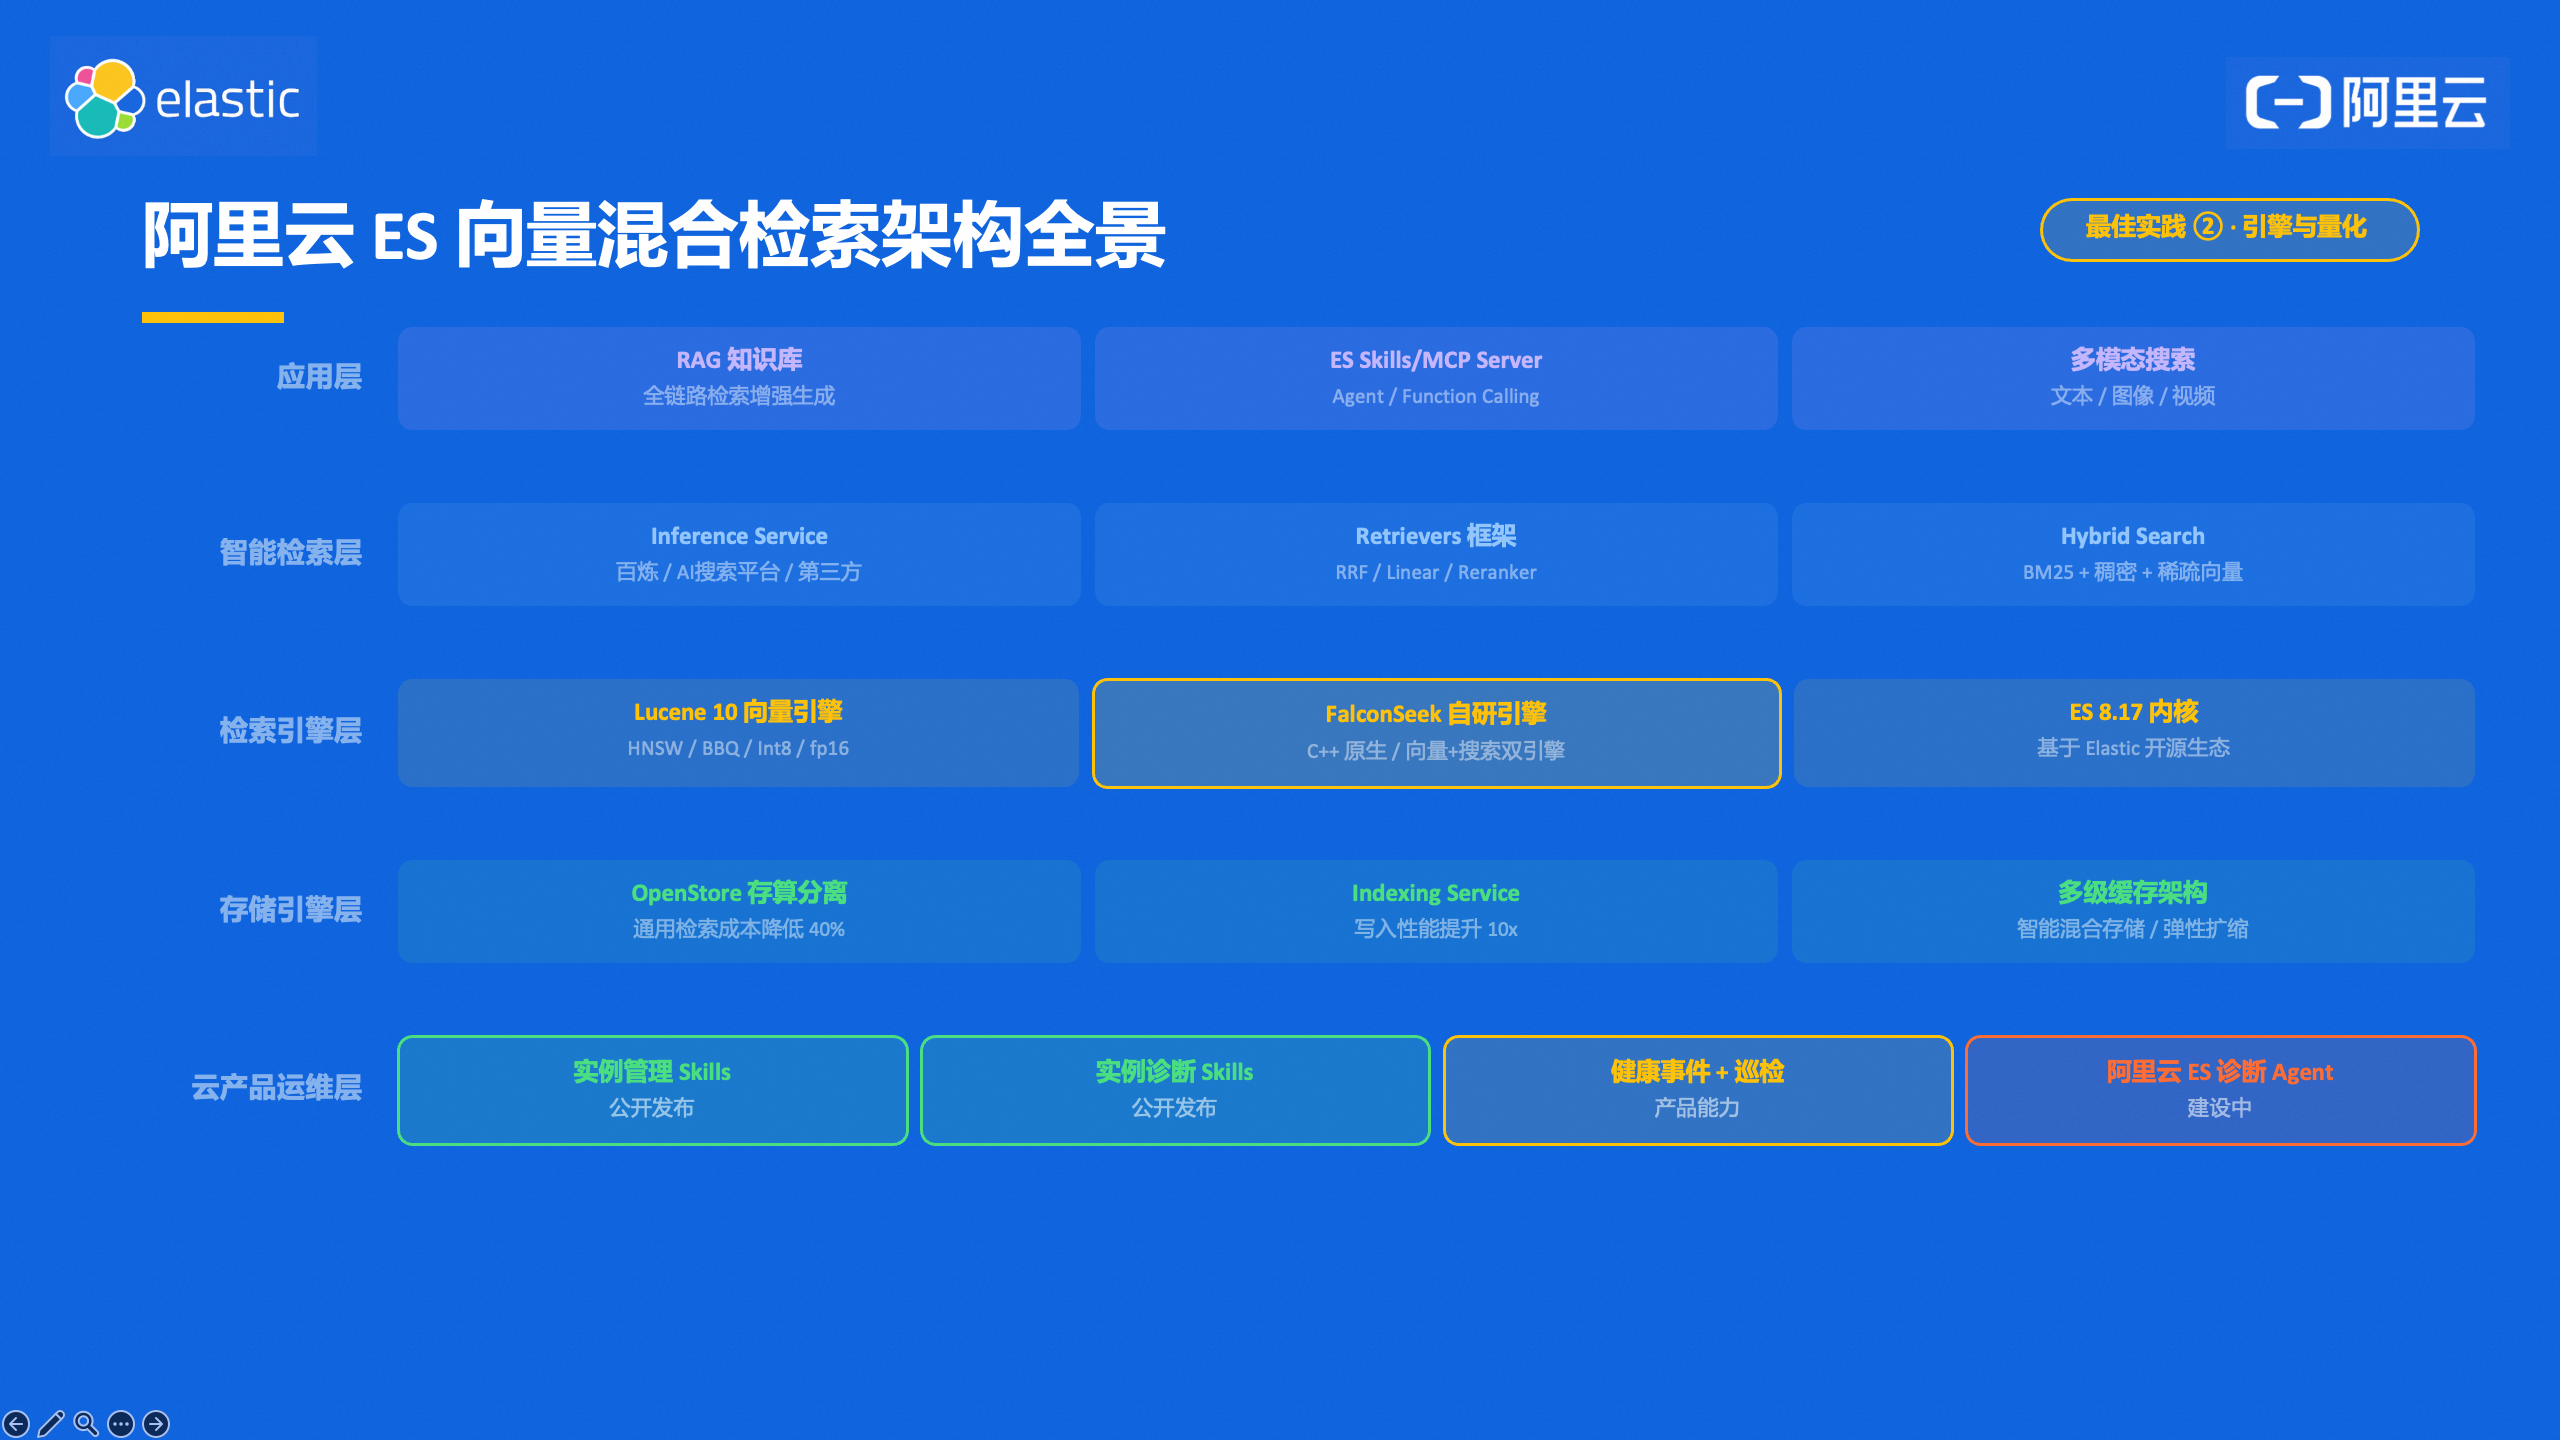The height and width of the screenshot is (1440, 2560).
Task: Click the 最佳实践 ② · 引擎与量化 badge
Action: pyautogui.click(x=2229, y=229)
